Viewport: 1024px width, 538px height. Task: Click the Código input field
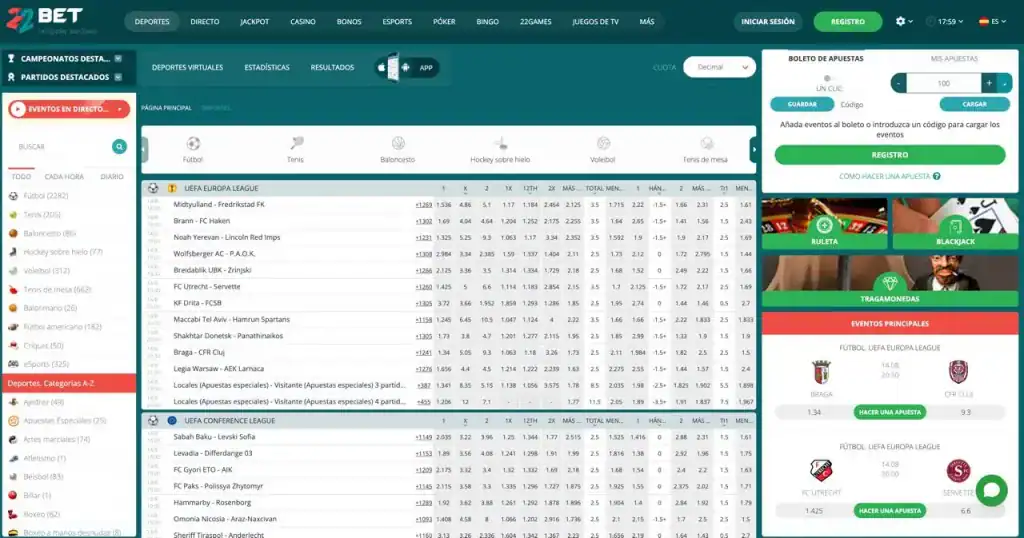[x=887, y=104]
